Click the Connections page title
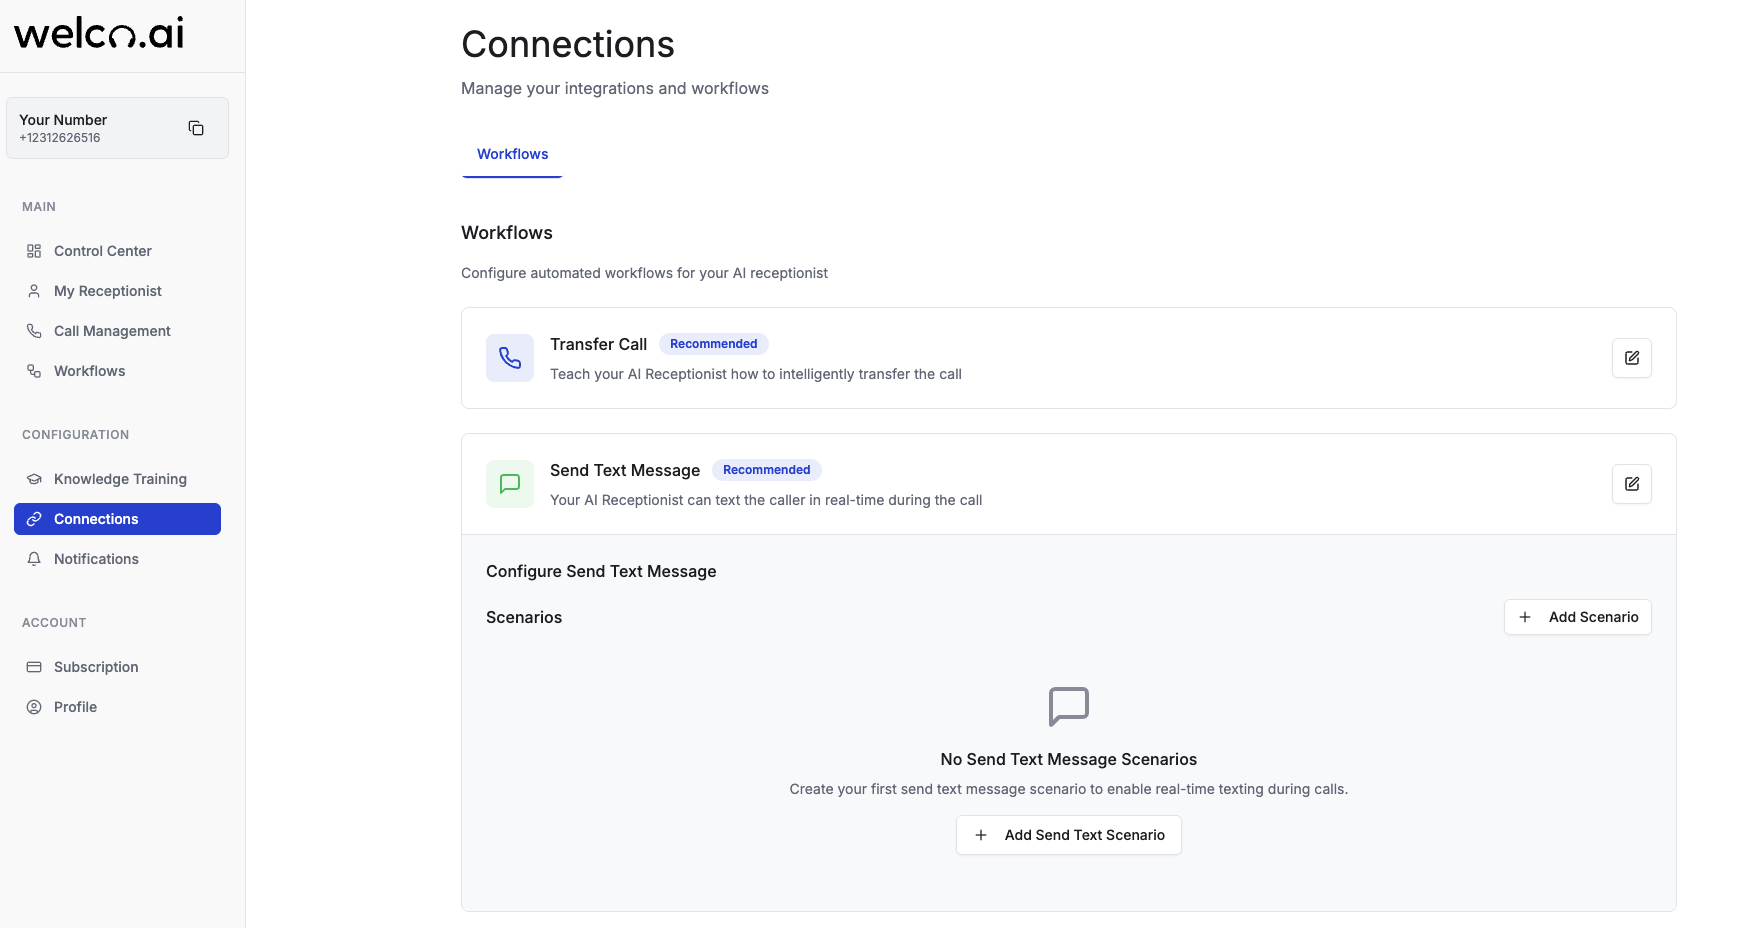 pyautogui.click(x=568, y=44)
